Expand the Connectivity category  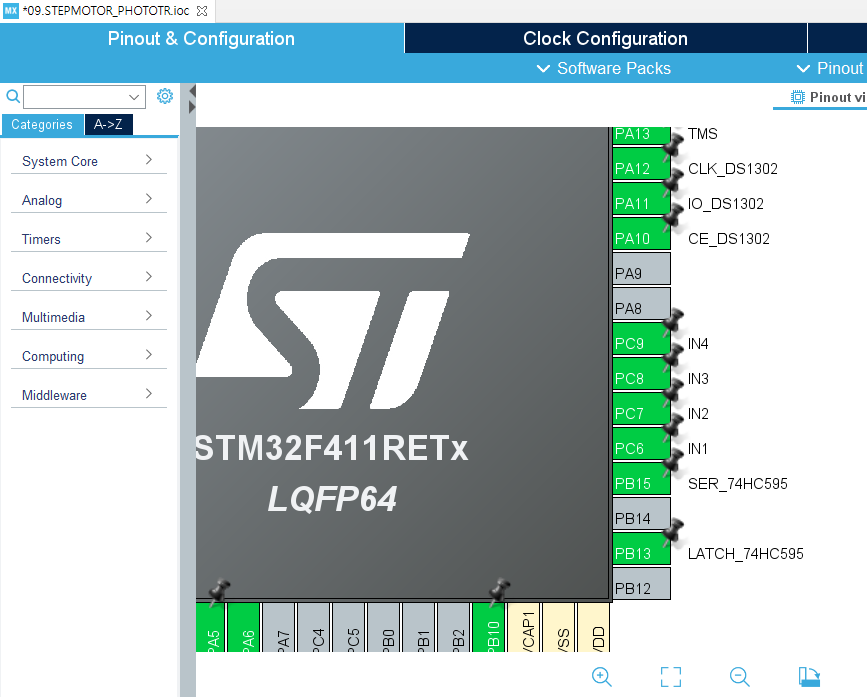pos(88,277)
